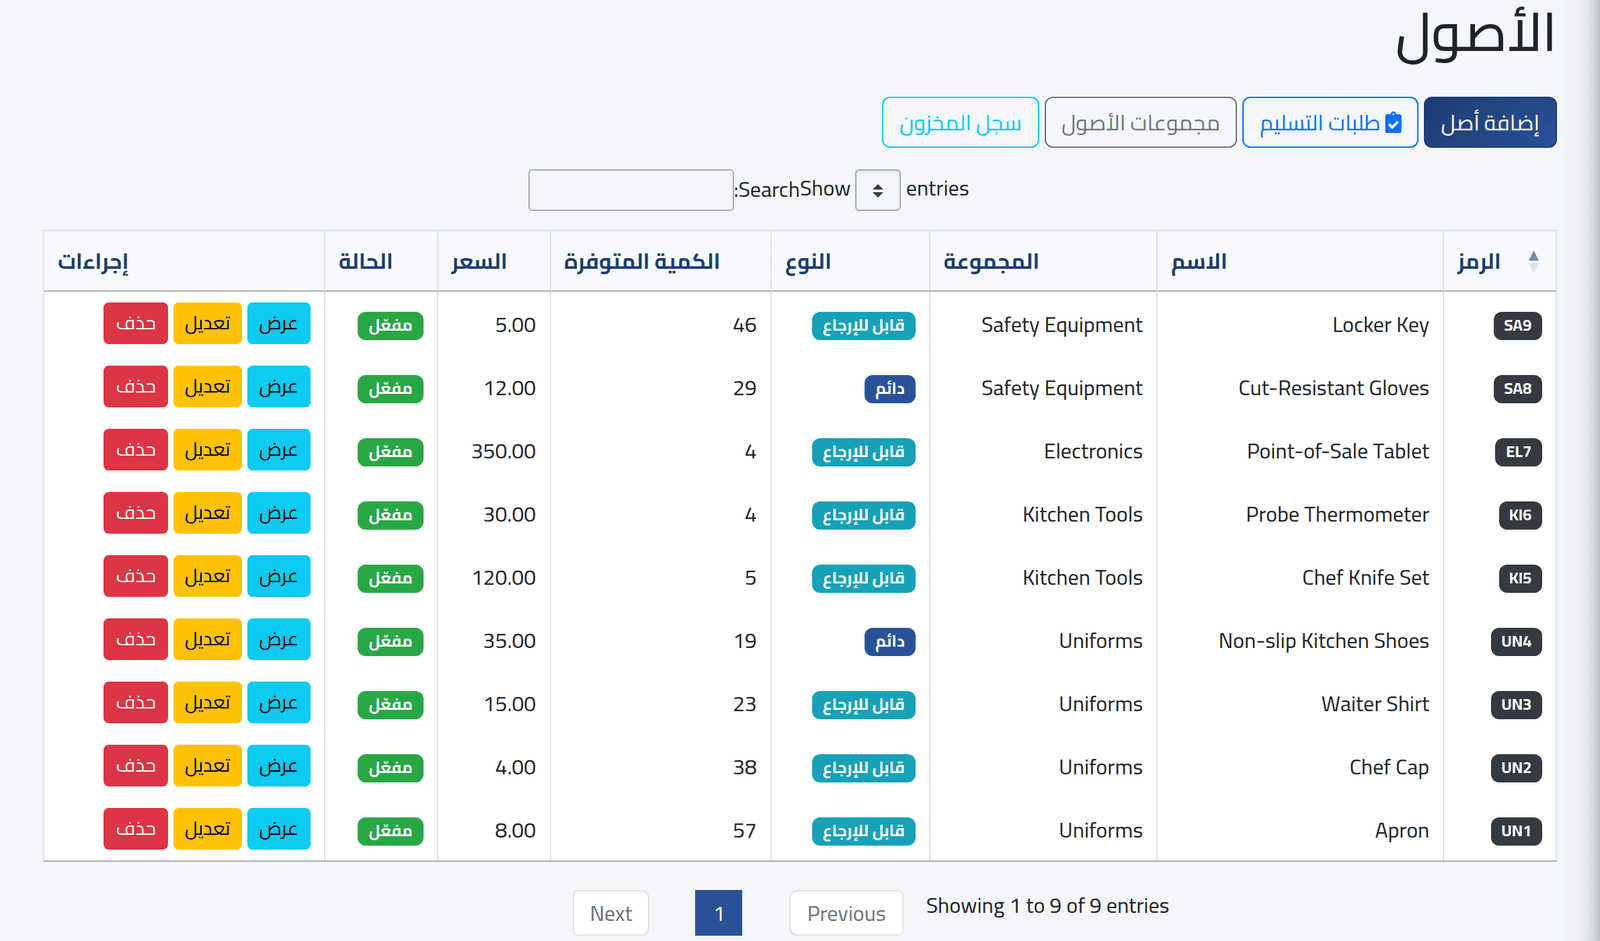1600x941 pixels.
Task: Click عرض for Chef Knife Set row
Action: coord(279,576)
